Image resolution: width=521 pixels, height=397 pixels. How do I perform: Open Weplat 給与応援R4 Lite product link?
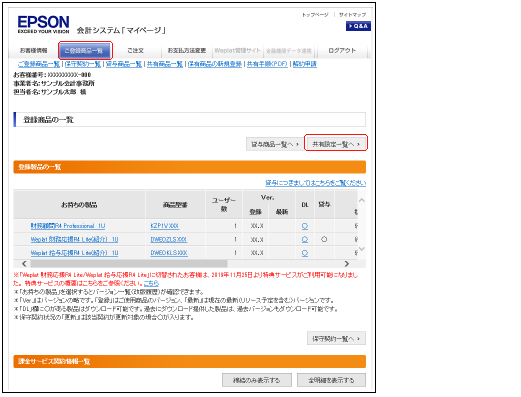(74, 253)
